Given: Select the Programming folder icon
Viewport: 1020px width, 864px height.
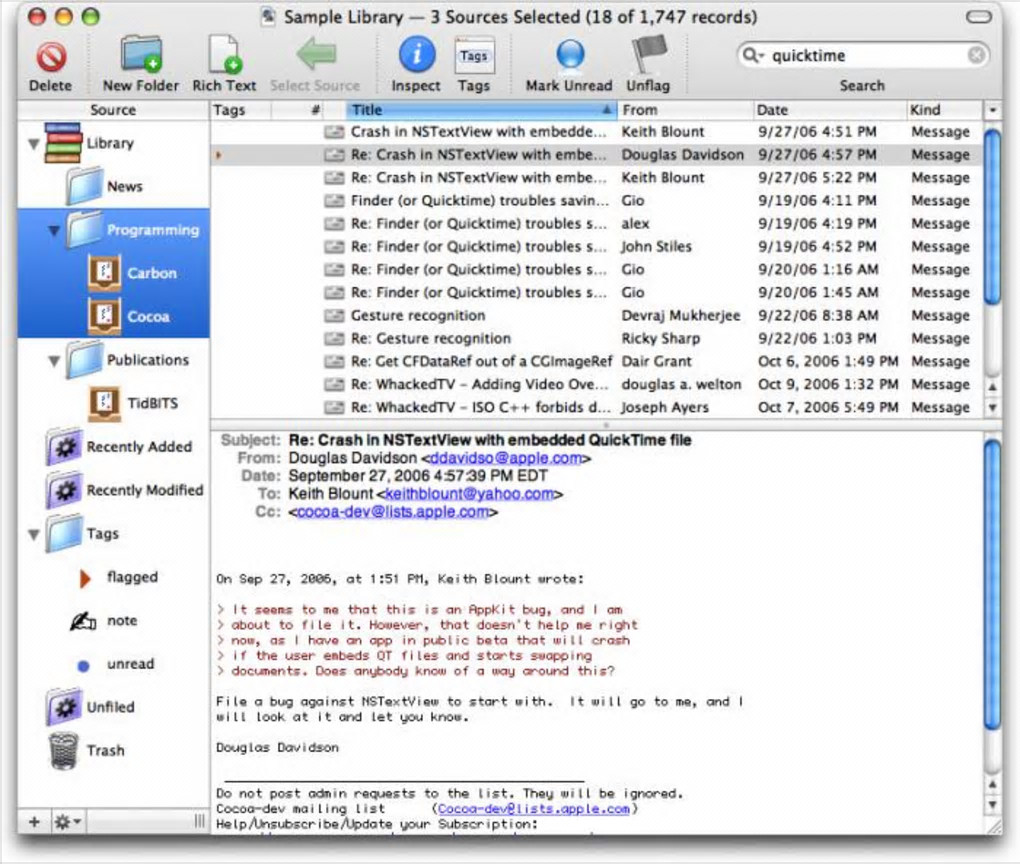Looking at the screenshot, I should 85,229.
